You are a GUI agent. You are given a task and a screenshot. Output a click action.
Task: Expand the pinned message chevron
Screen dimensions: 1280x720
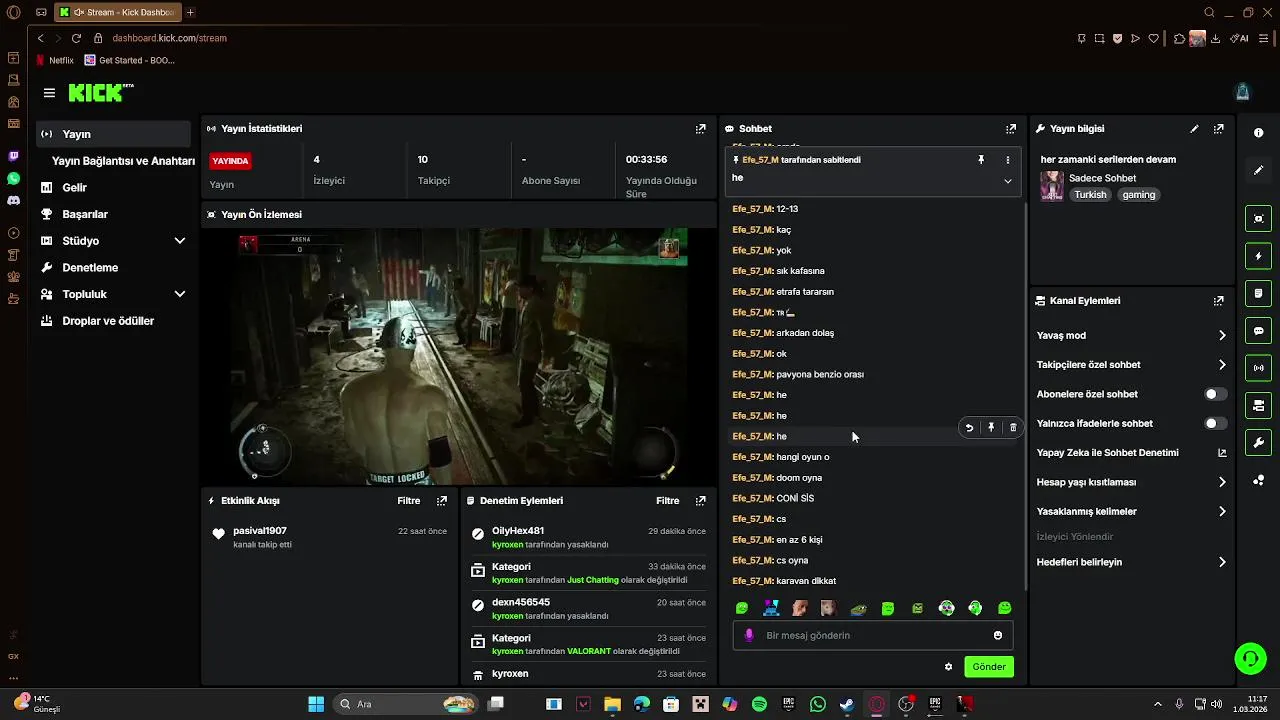(x=1008, y=181)
